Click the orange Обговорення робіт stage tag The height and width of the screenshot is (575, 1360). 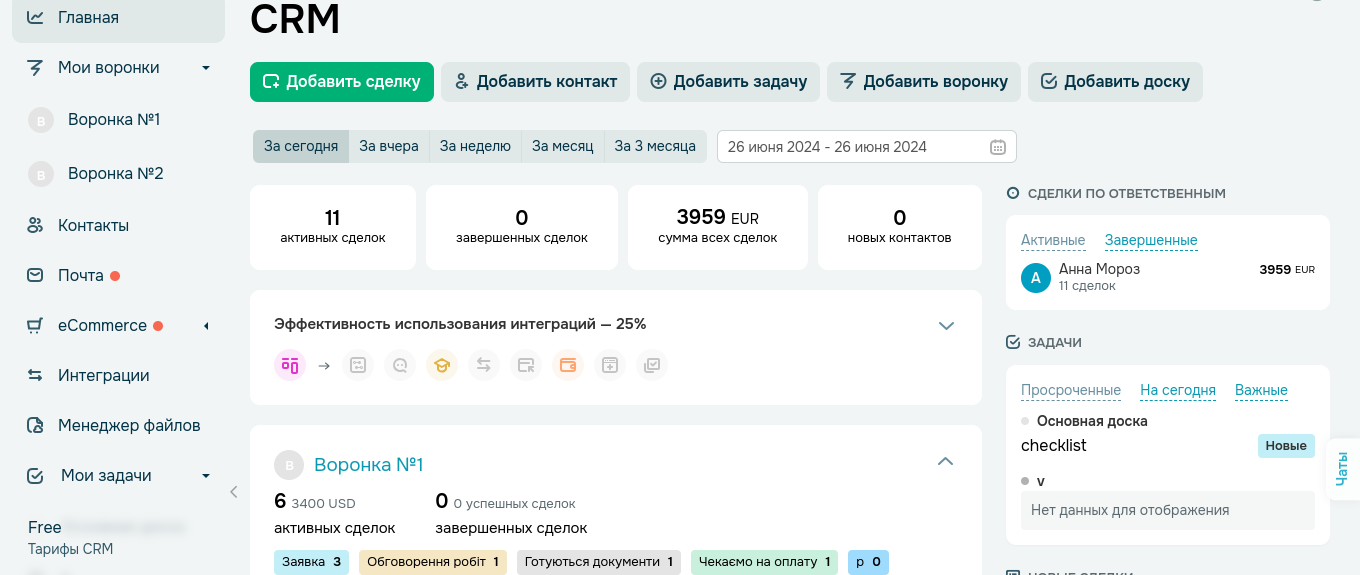point(433,562)
